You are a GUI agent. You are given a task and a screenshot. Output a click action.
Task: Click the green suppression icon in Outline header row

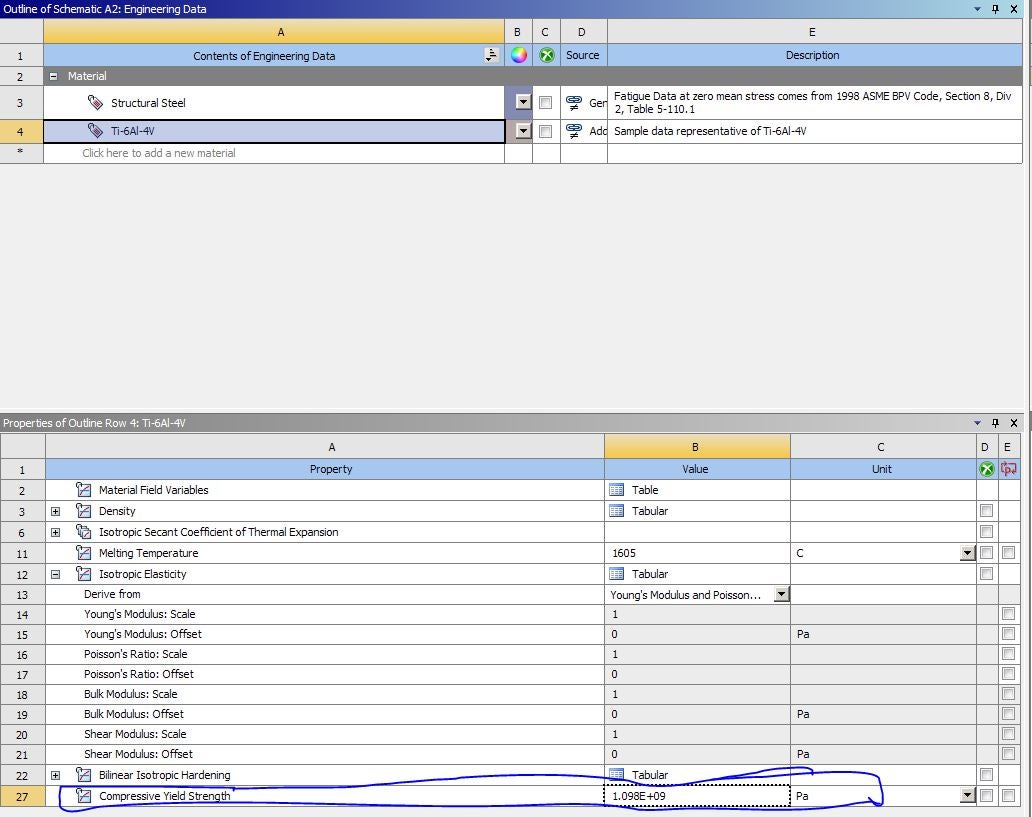pyautogui.click(x=546, y=55)
